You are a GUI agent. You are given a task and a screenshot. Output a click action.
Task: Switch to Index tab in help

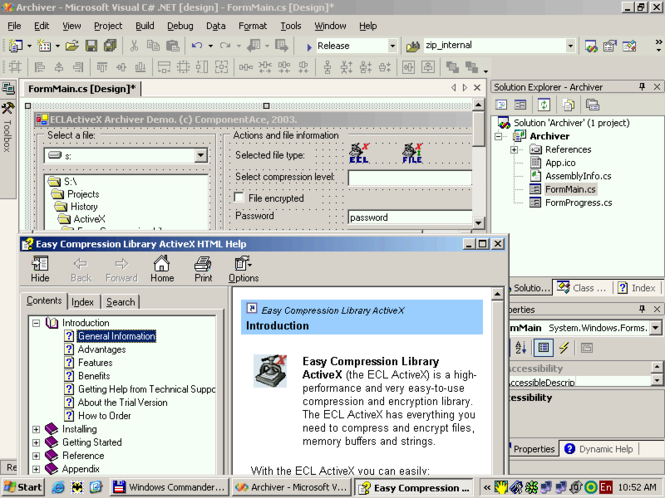(x=82, y=302)
